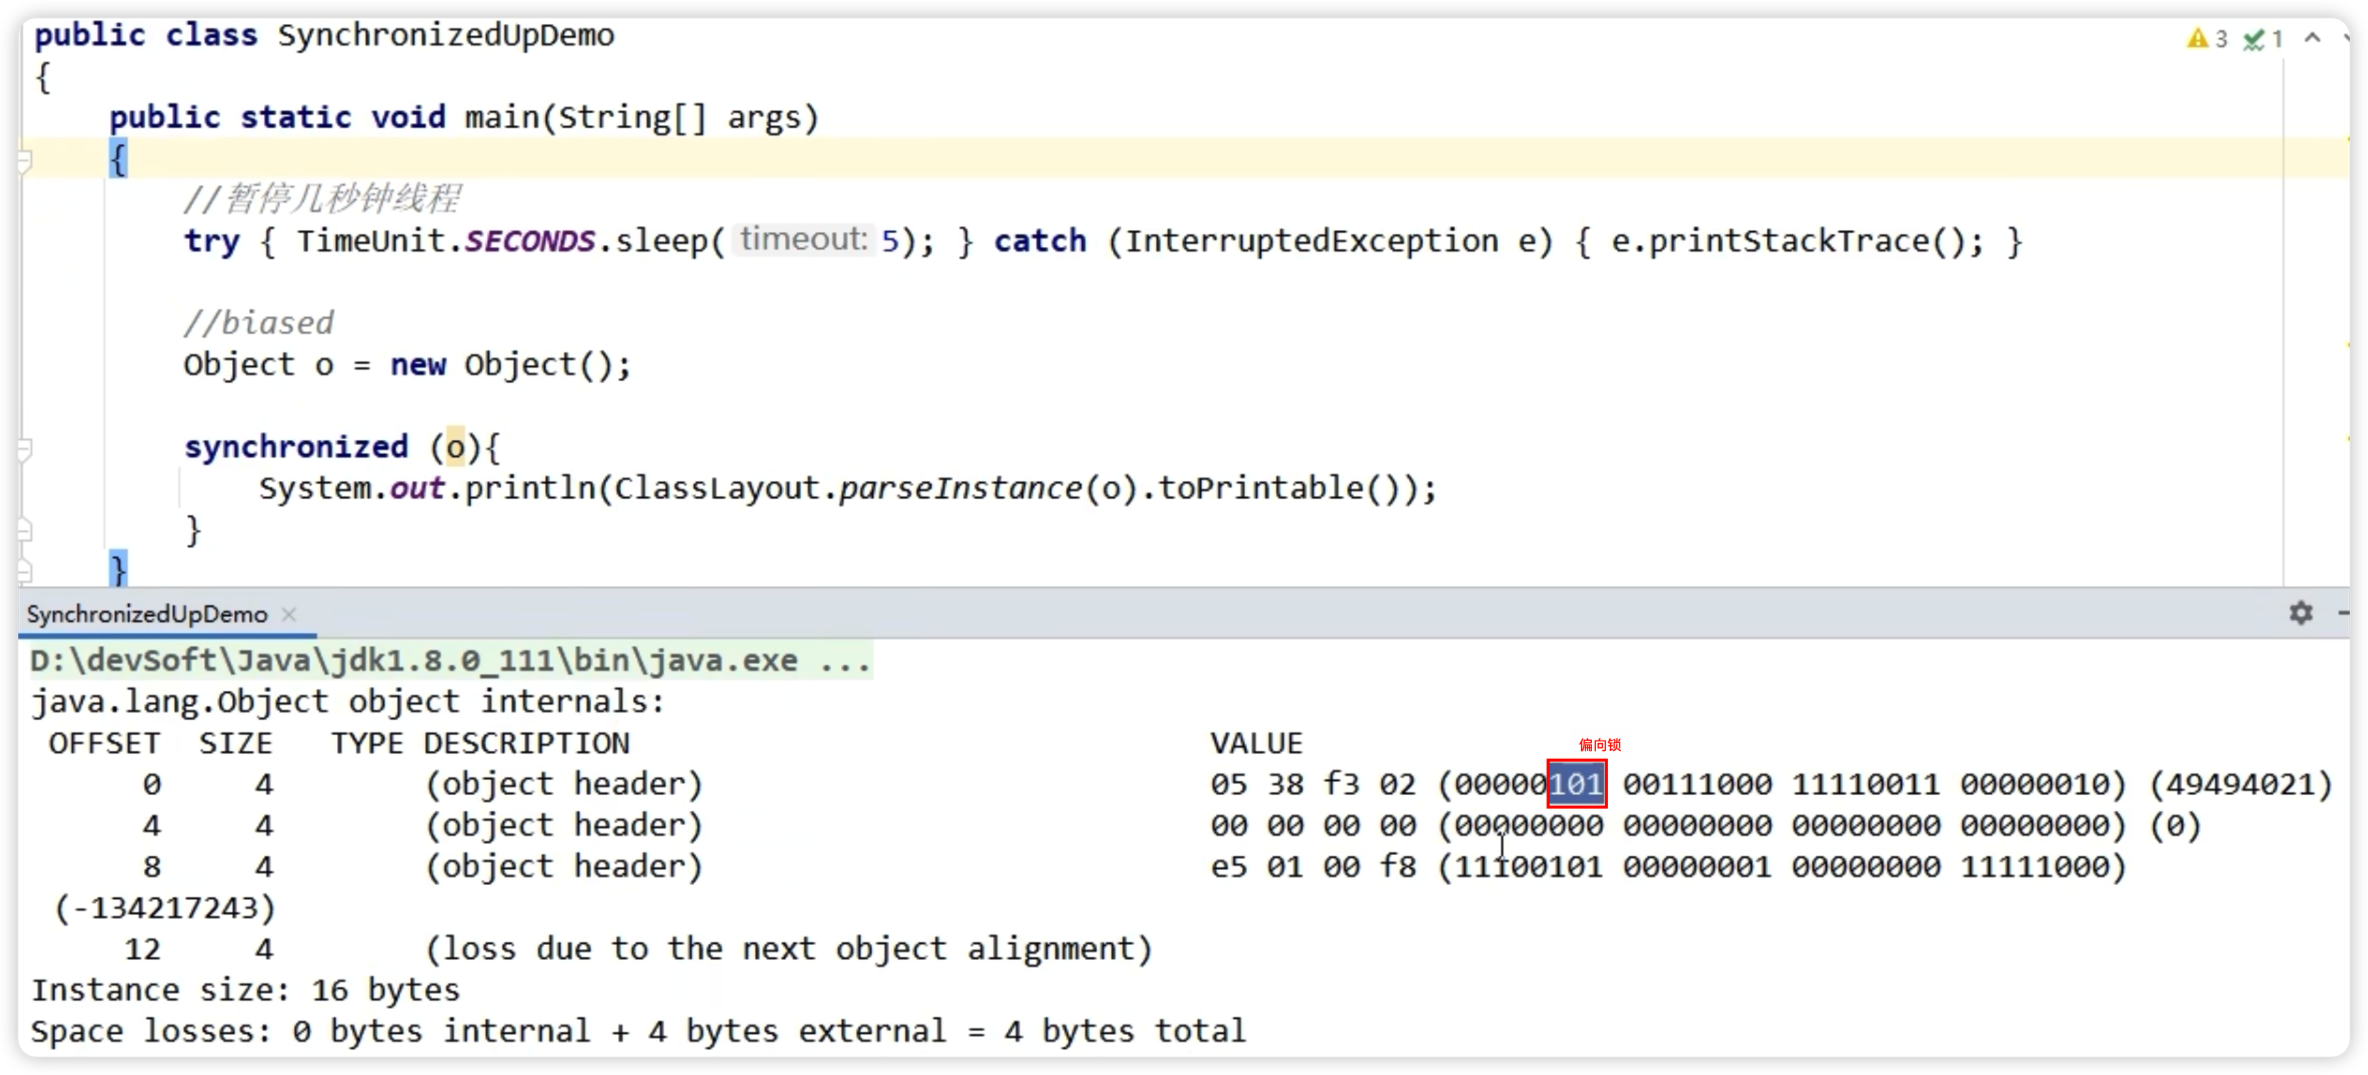Click the new Object() expression

click(x=500, y=365)
